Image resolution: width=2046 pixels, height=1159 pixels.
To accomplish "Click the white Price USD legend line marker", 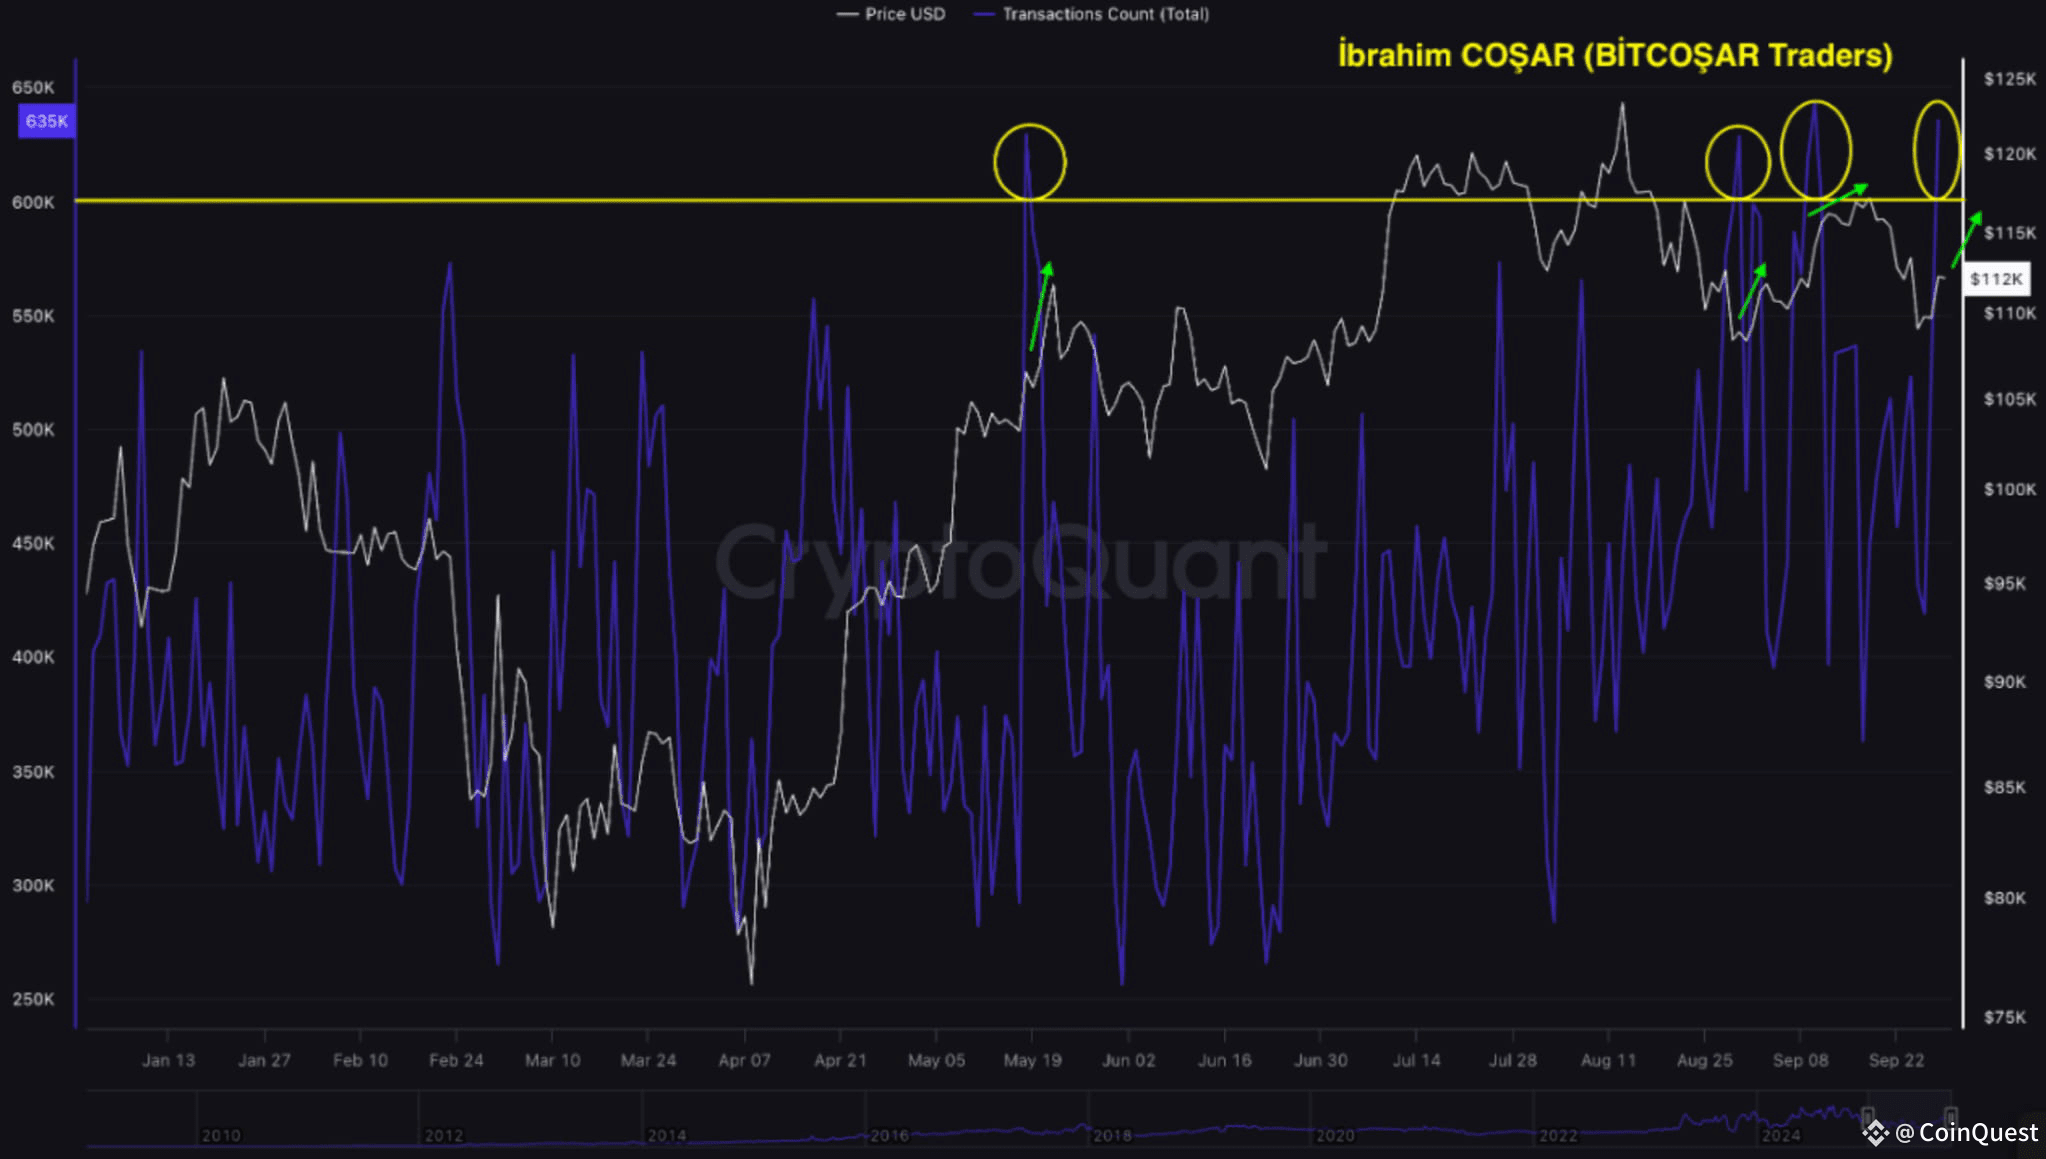I will pos(848,14).
